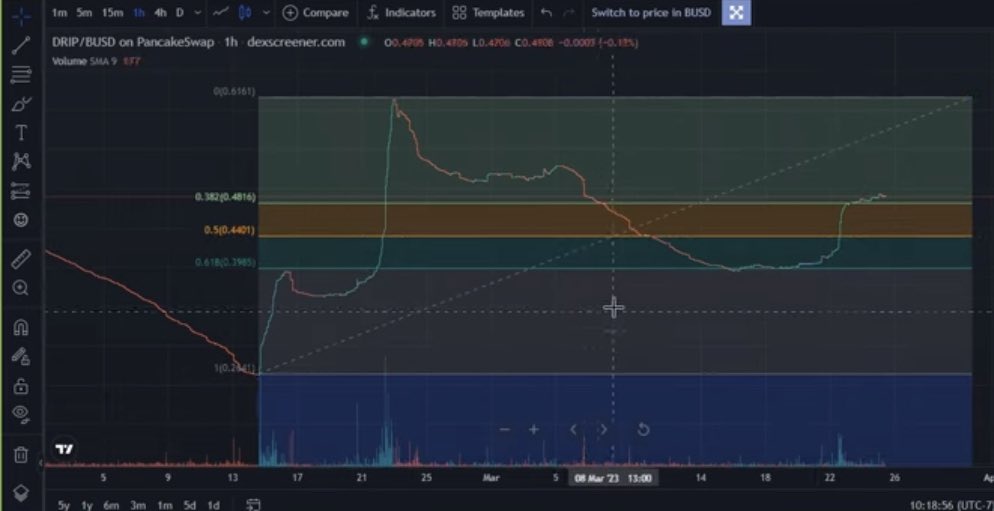This screenshot has height=511, width=994.
Task: Select the 1m timeframe
Action: click(59, 13)
